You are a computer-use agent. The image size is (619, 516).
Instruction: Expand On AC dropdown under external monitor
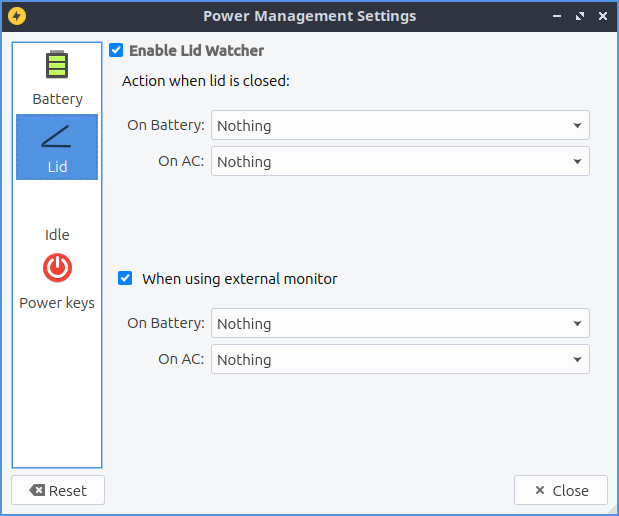tap(400, 360)
